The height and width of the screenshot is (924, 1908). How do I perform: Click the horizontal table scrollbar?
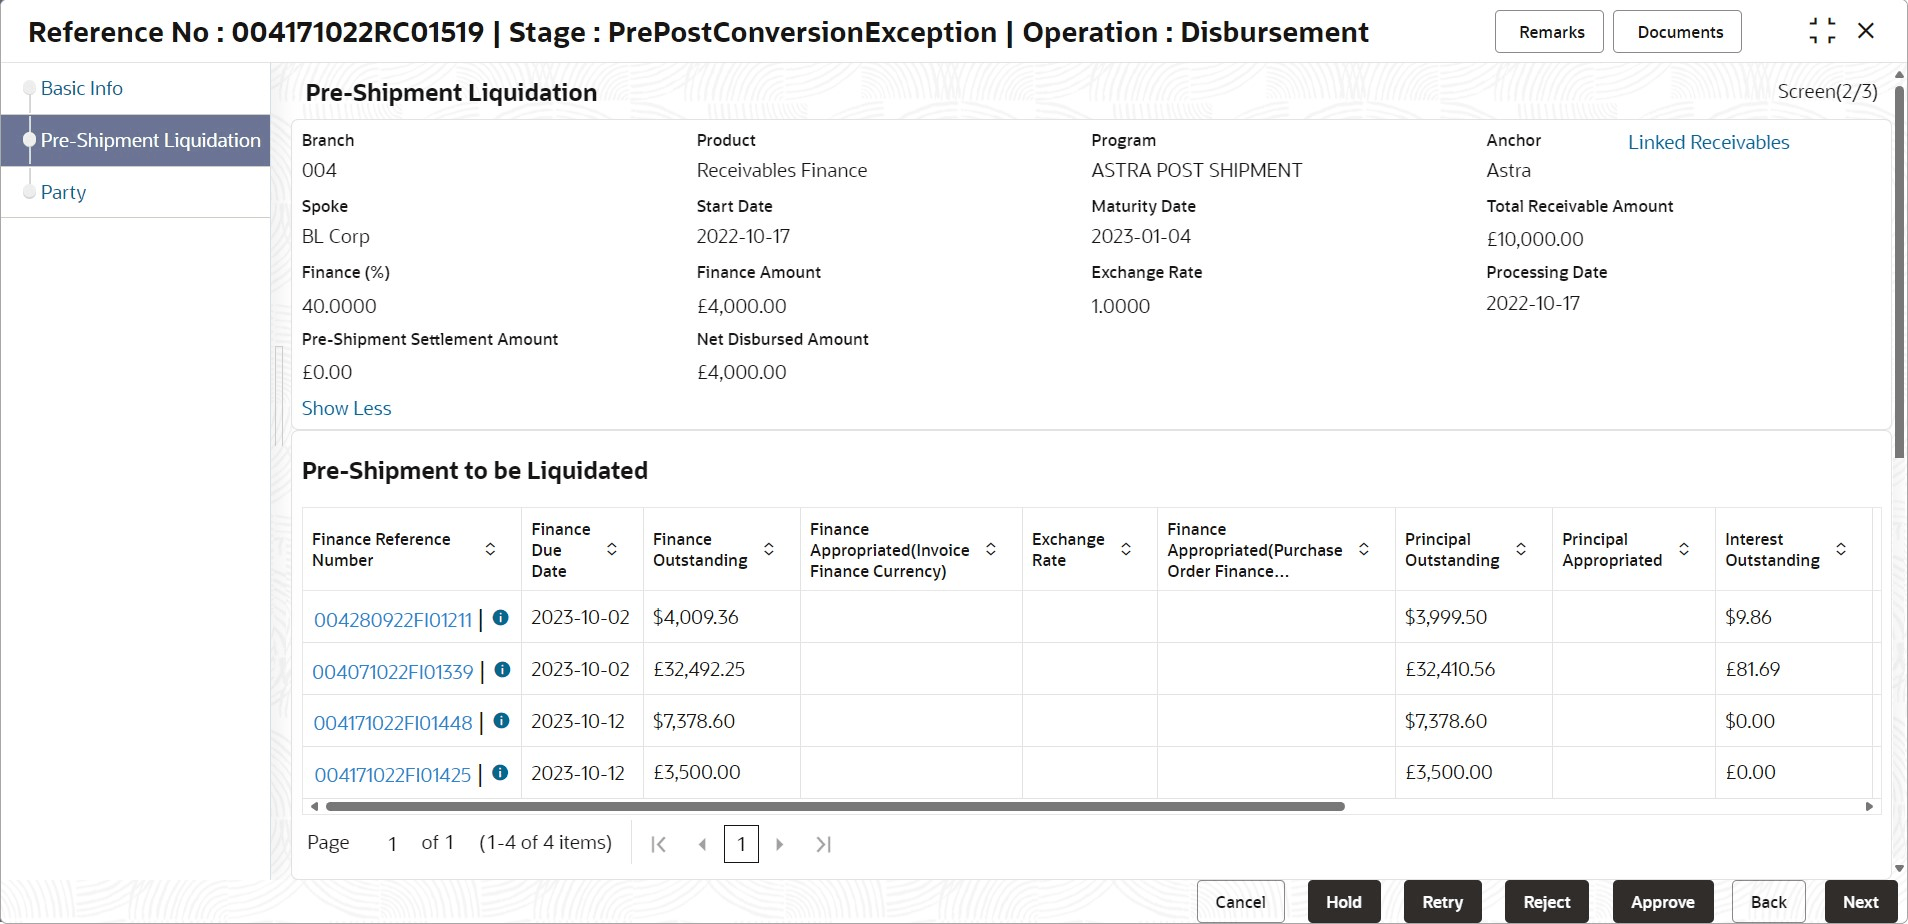[x=835, y=806]
